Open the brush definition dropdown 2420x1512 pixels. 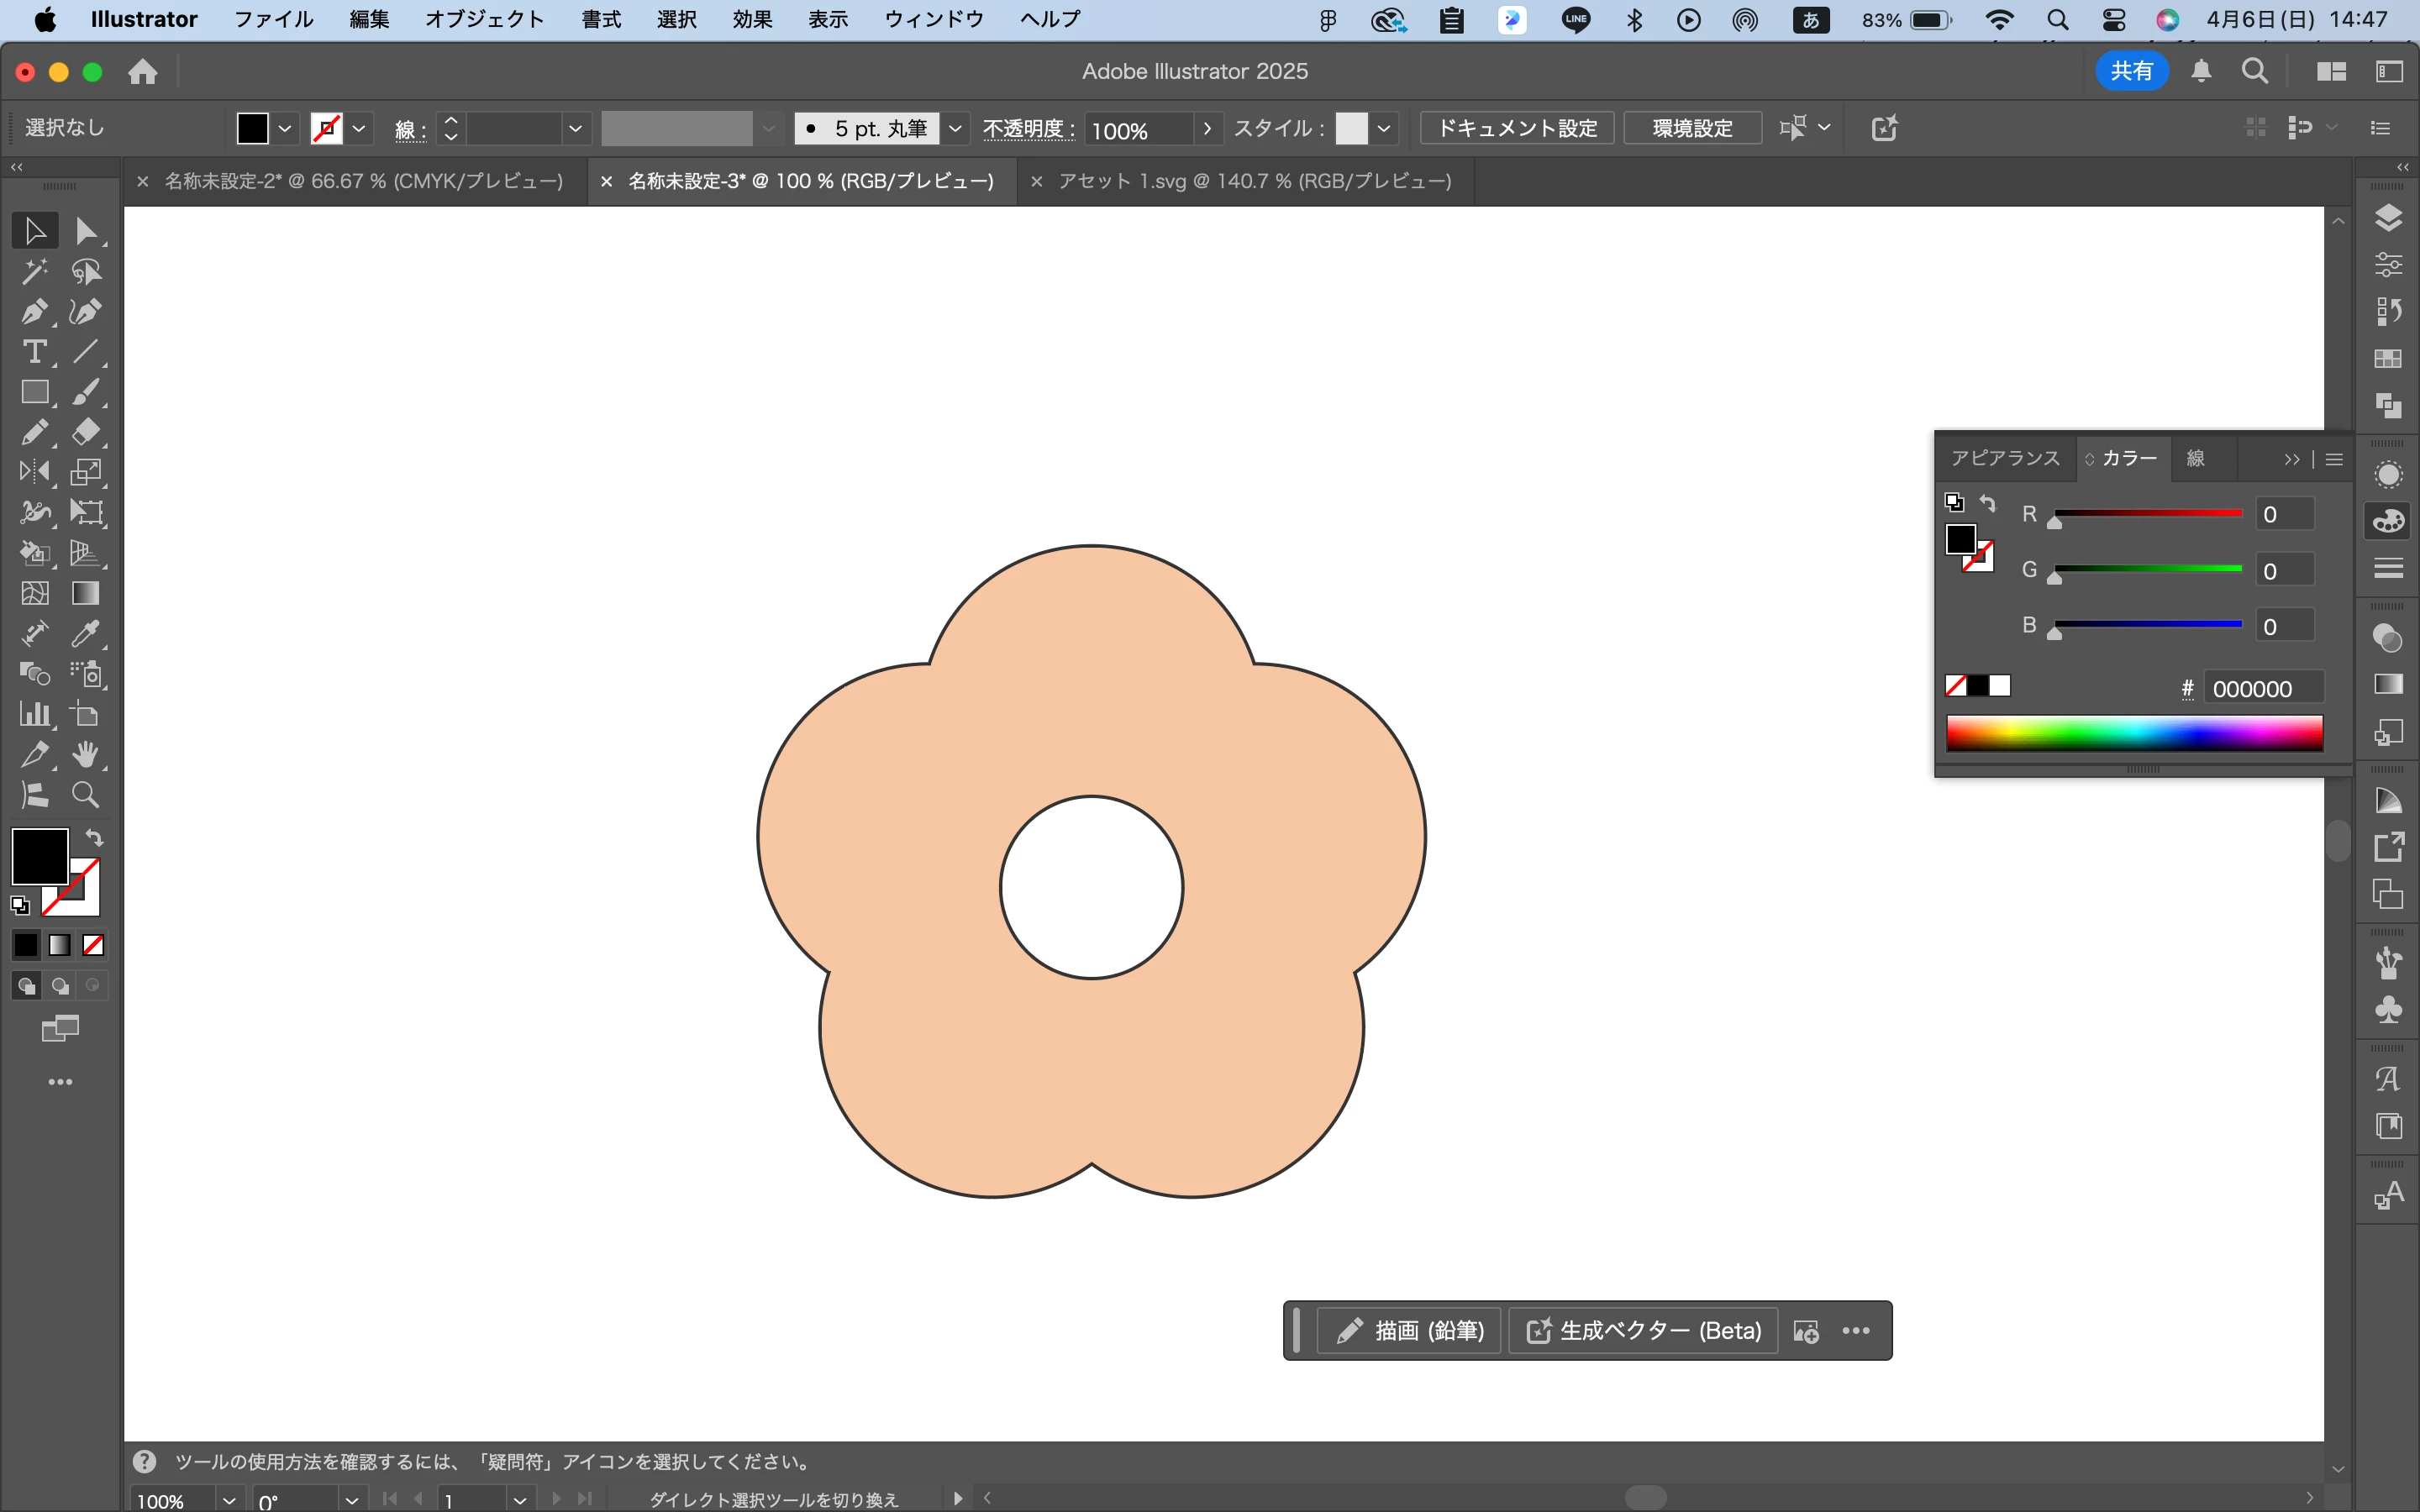955,128
